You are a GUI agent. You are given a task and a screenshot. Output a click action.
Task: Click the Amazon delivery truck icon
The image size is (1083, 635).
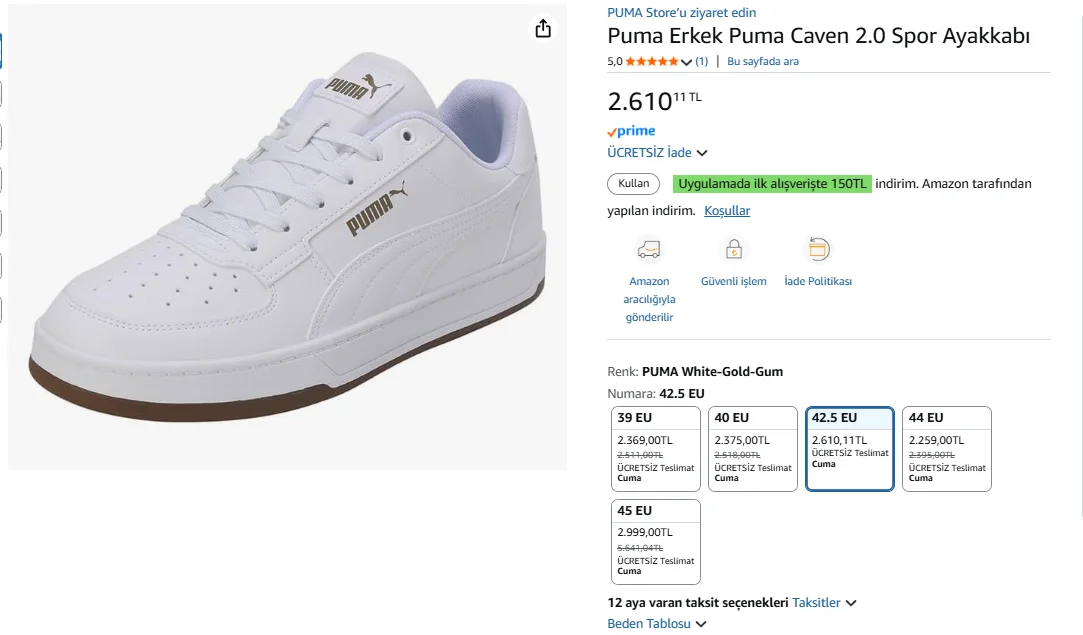[x=649, y=249]
